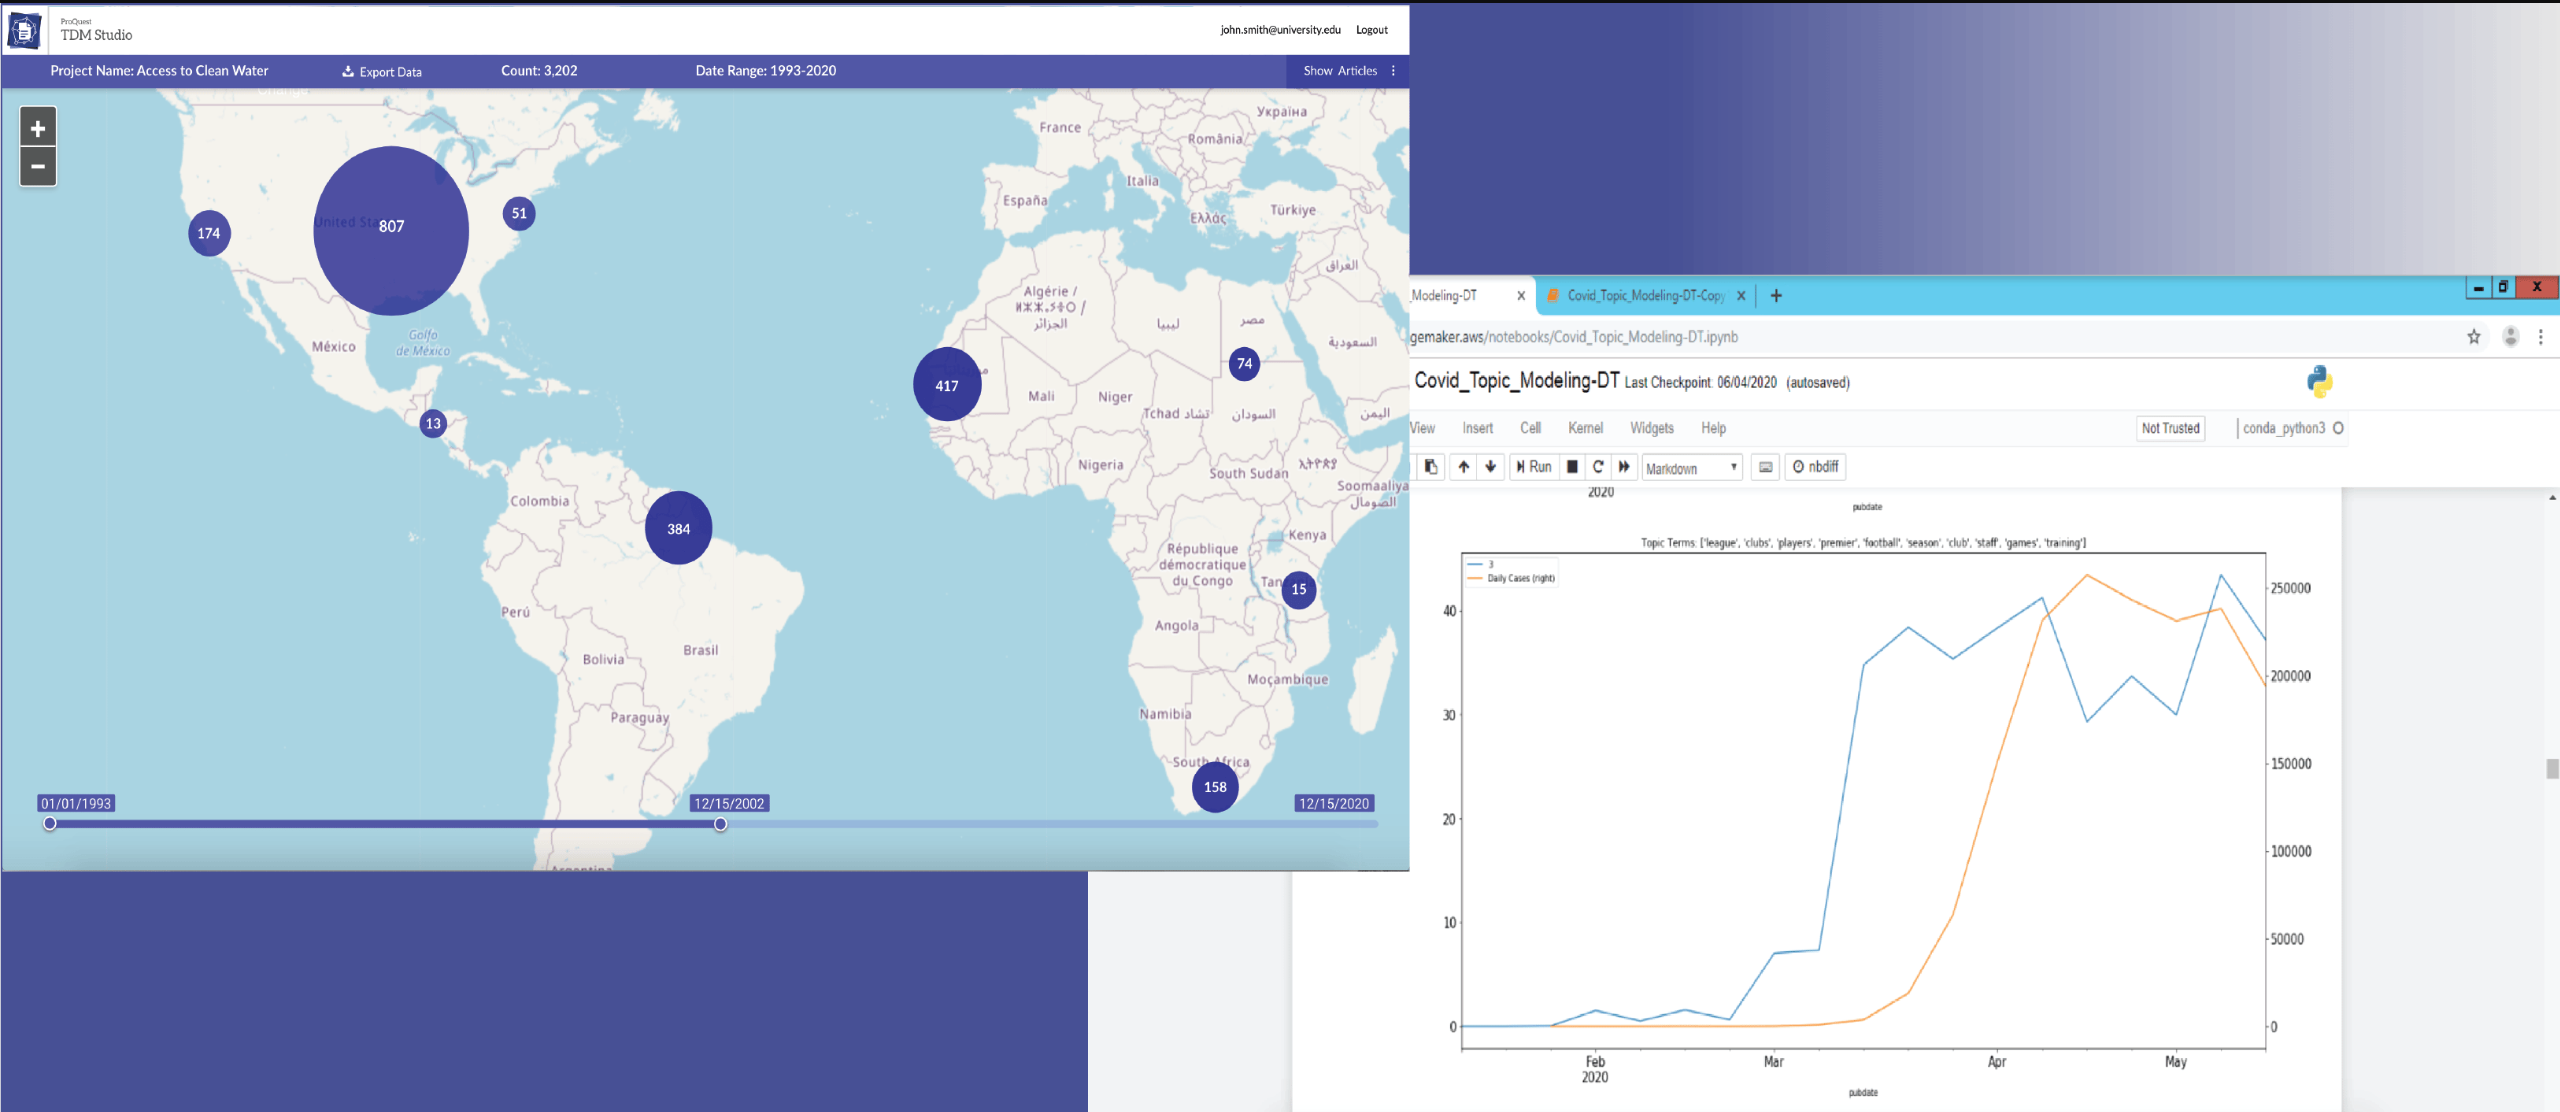The height and width of the screenshot is (1112, 2560).
Task: Toggle the Not Trusted notebook status
Action: [x=2170, y=428]
